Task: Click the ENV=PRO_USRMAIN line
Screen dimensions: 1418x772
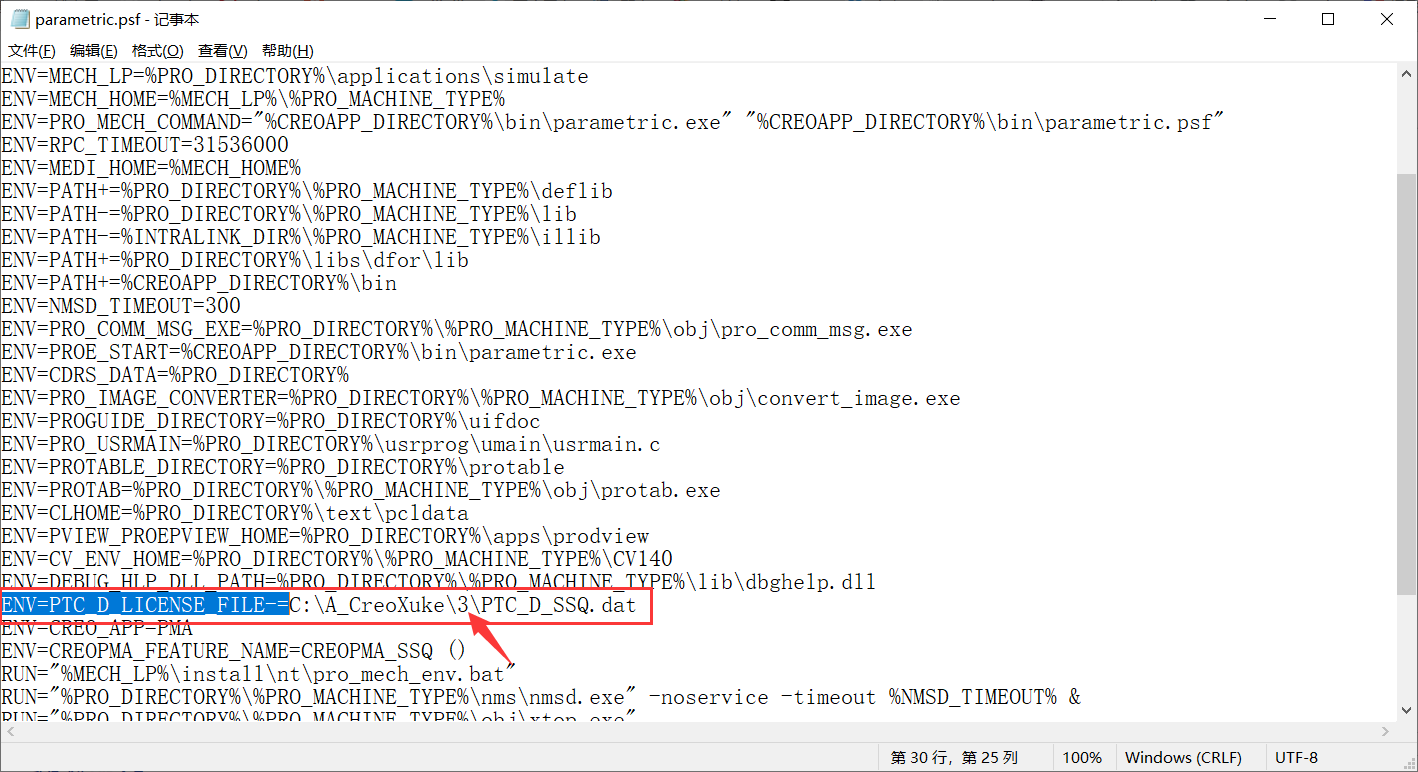Action: (x=331, y=444)
